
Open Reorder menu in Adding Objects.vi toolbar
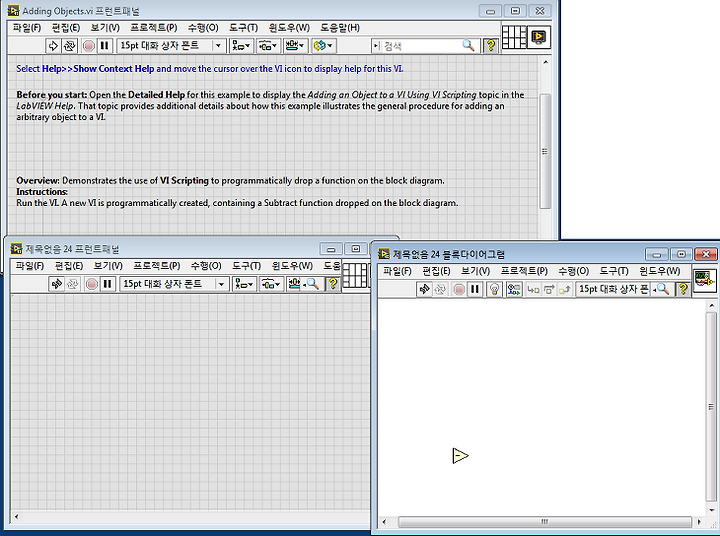(323, 45)
